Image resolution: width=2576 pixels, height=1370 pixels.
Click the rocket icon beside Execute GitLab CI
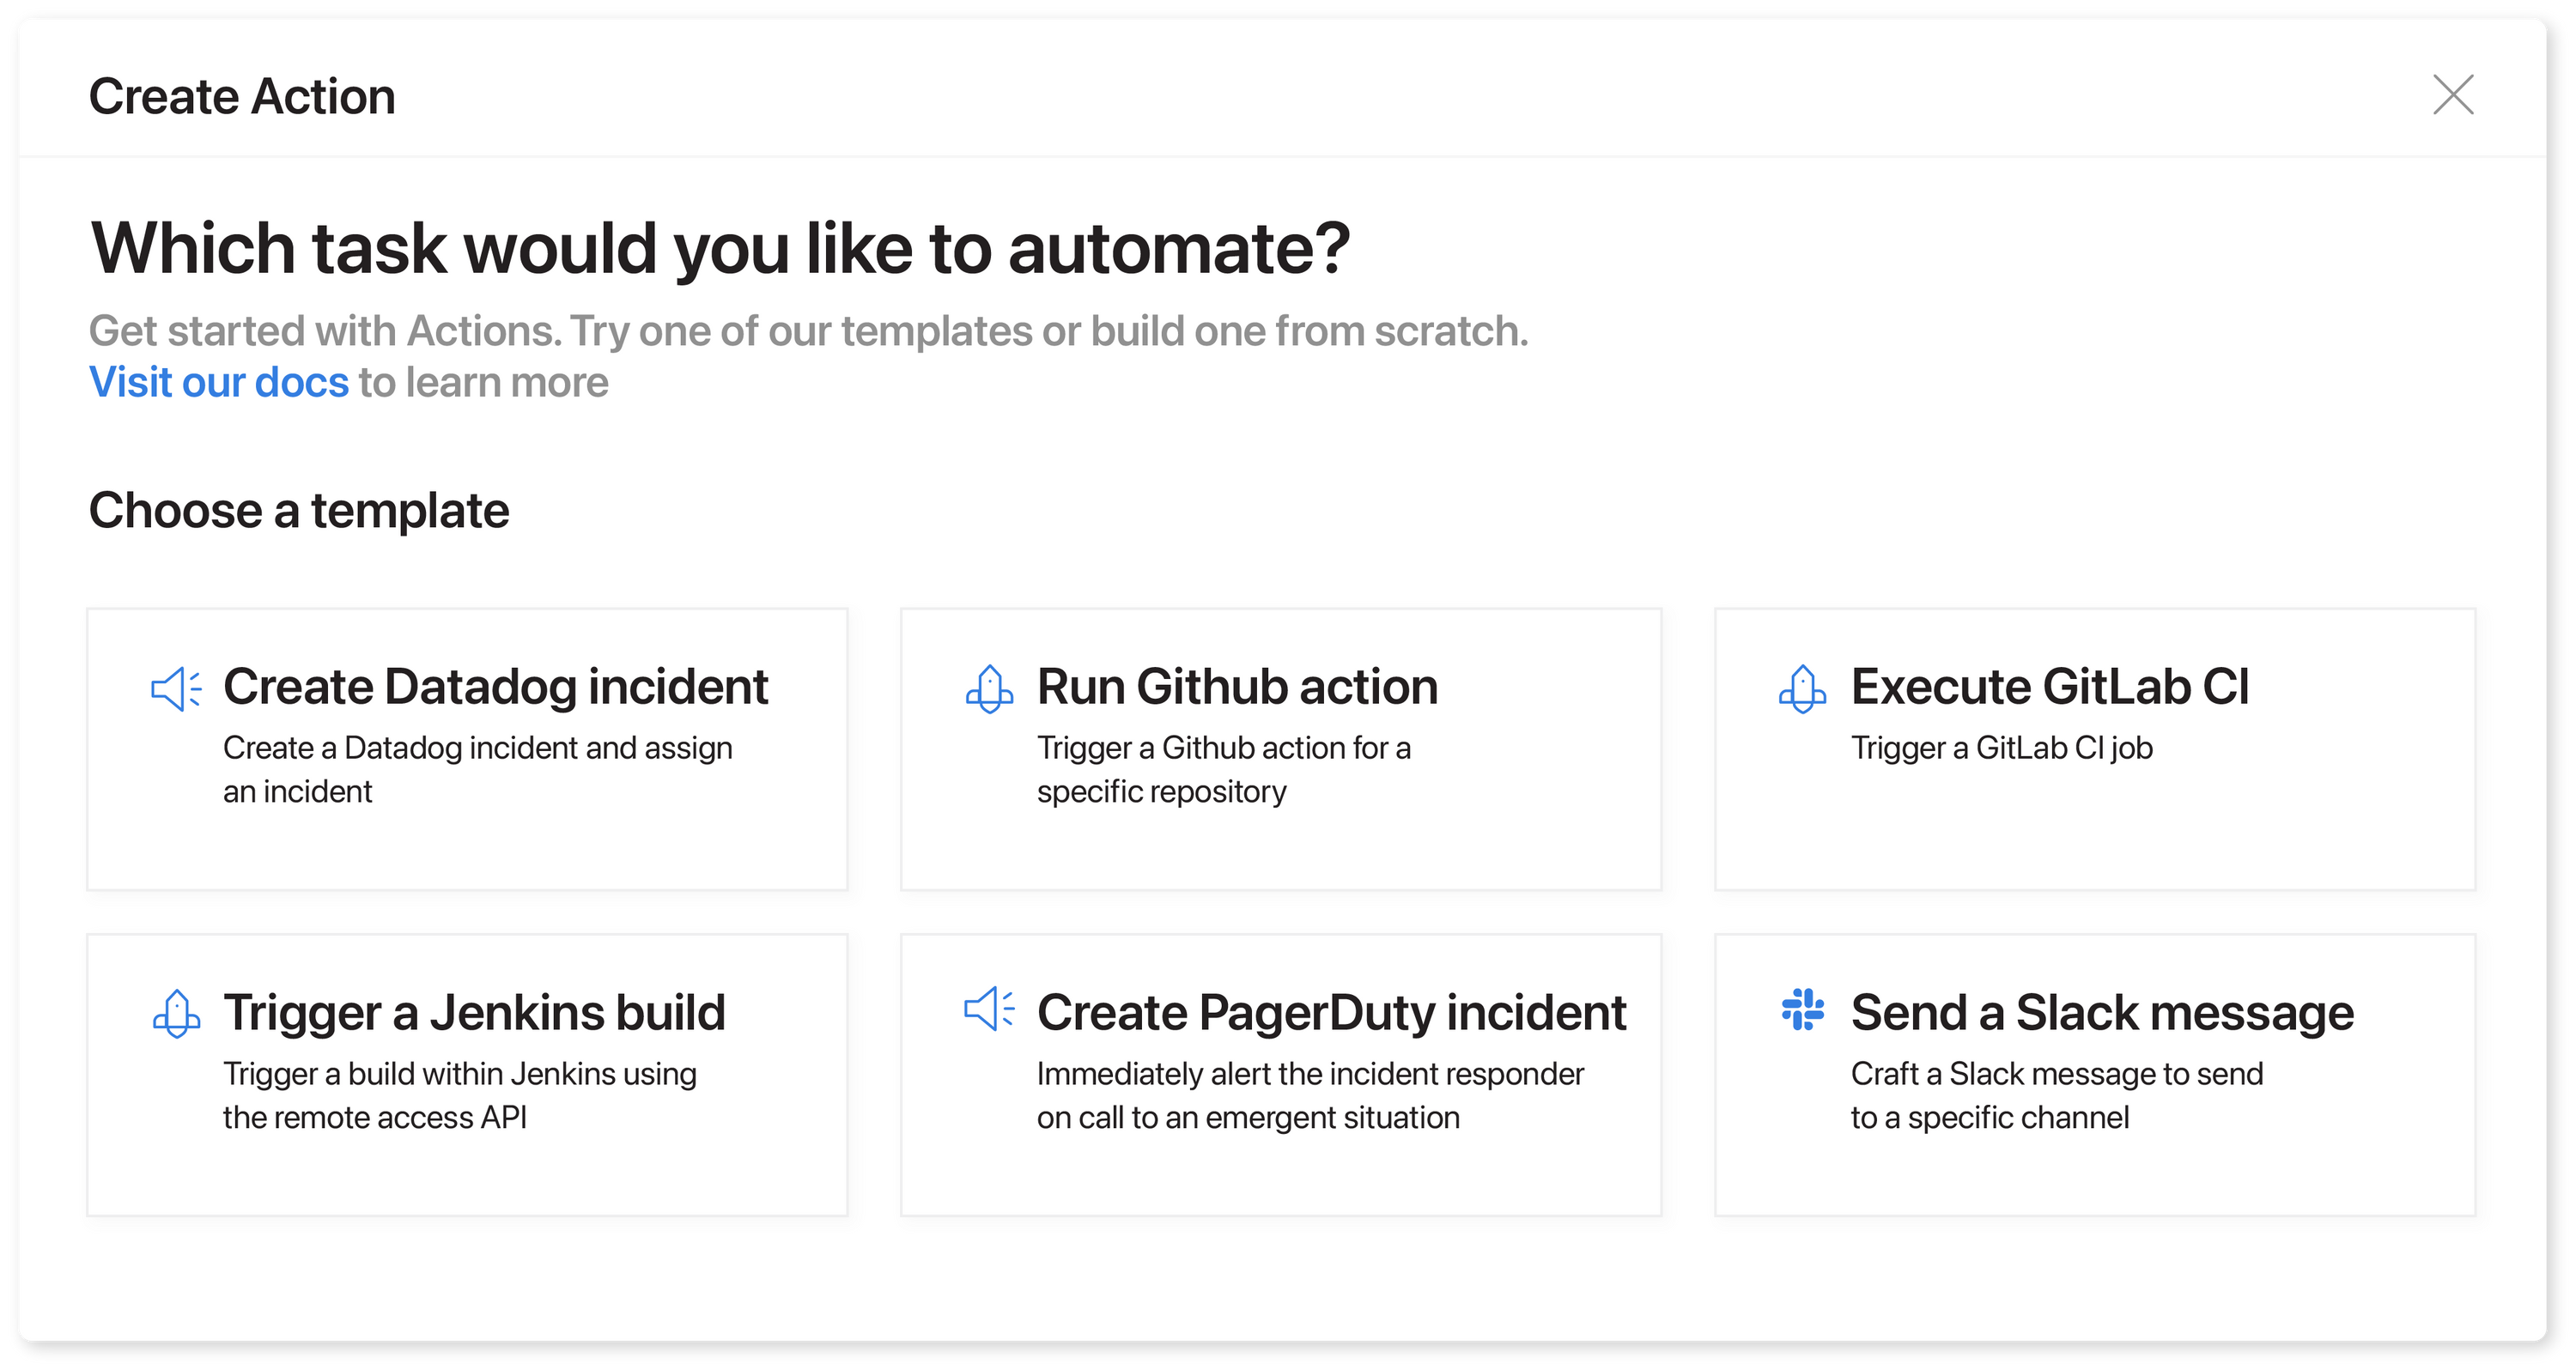[1802, 689]
